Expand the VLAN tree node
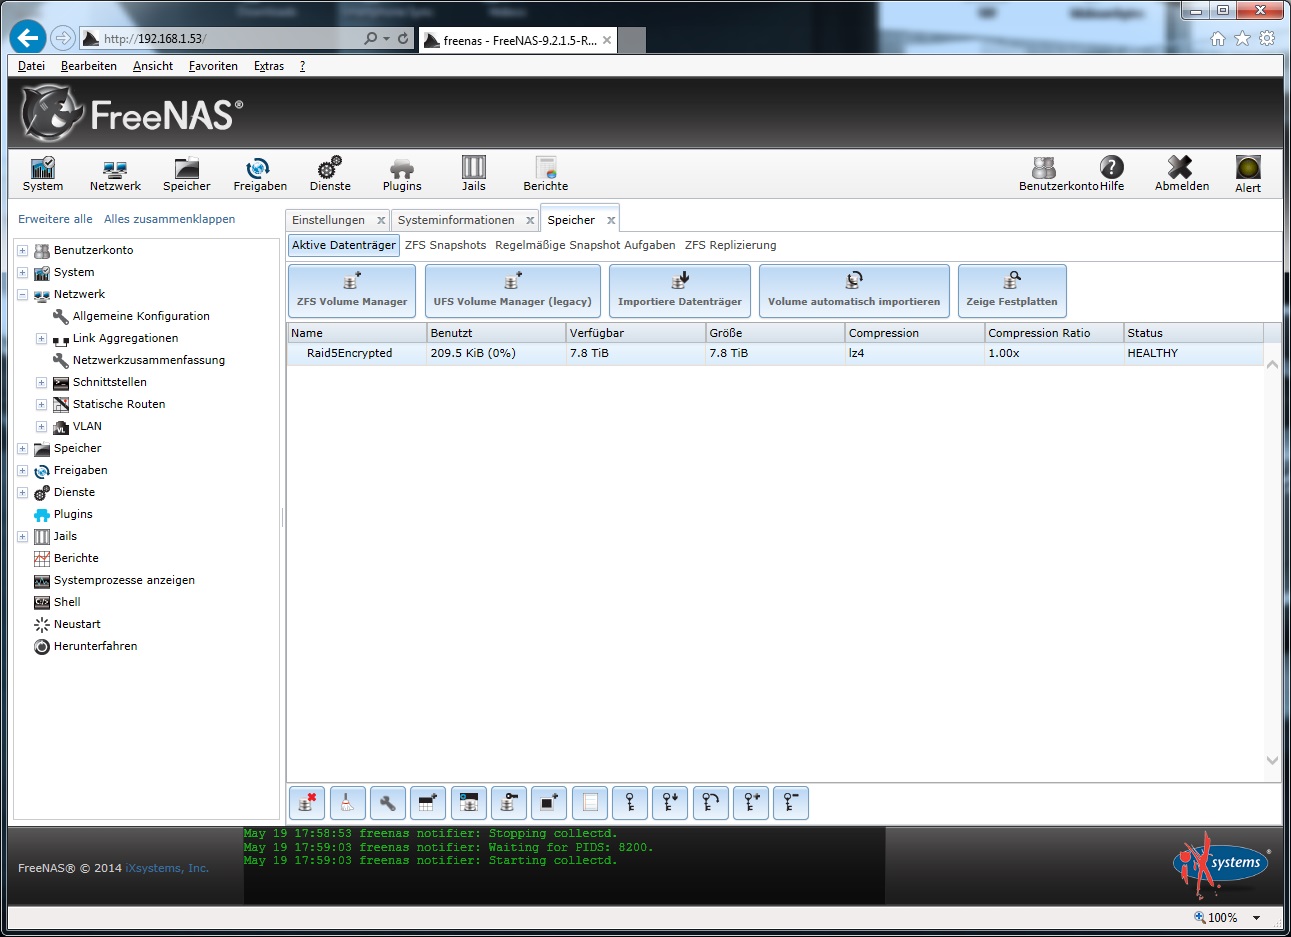 tap(41, 426)
